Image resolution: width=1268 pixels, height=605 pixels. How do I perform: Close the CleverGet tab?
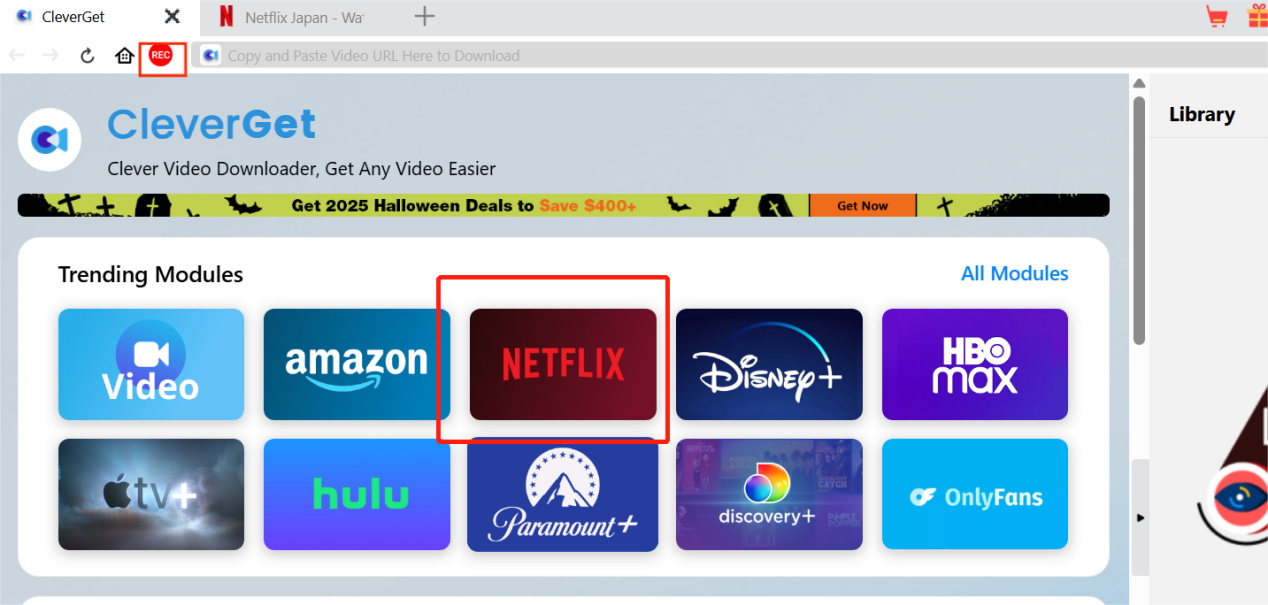172,17
